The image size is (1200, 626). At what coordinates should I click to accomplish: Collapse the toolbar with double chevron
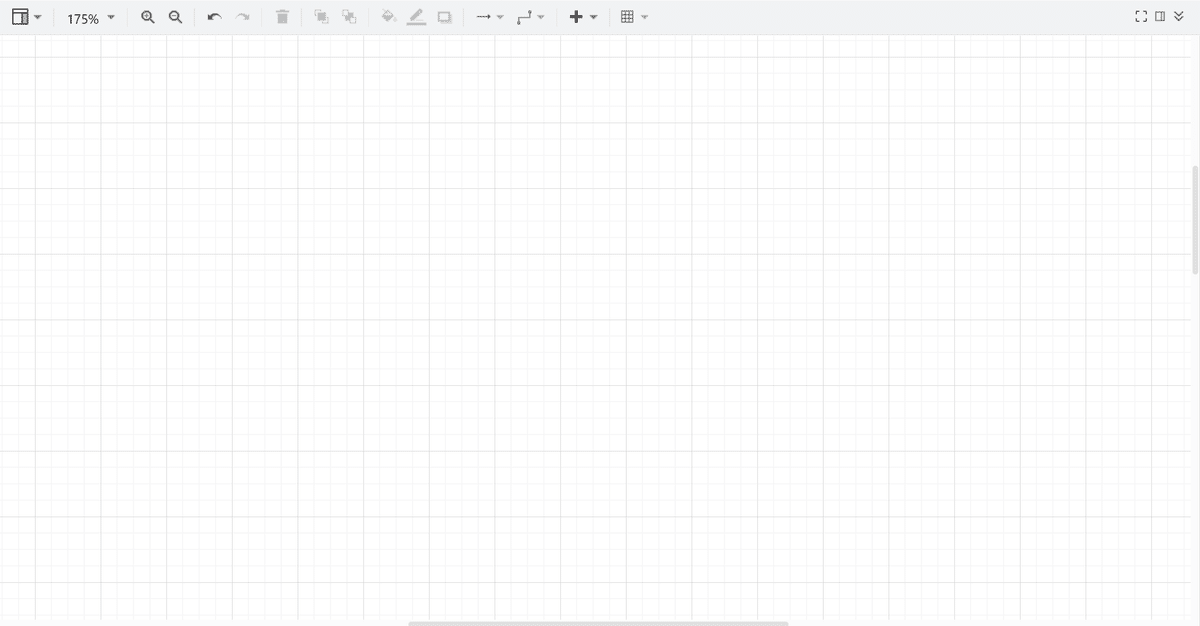point(1179,16)
